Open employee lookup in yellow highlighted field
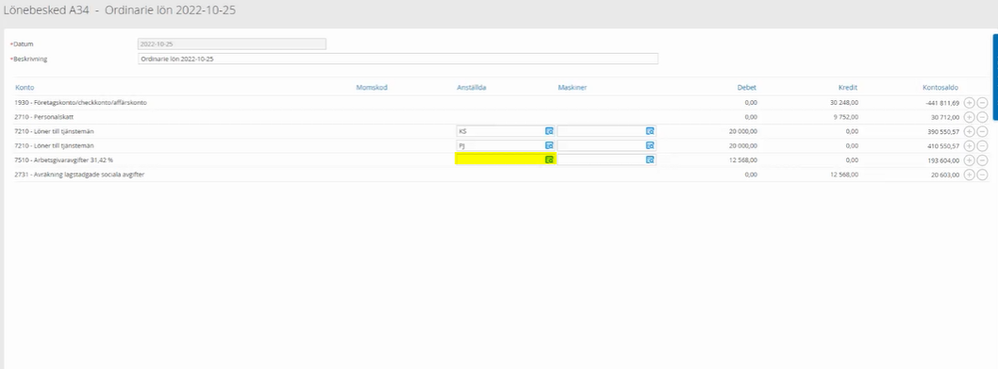 549,160
